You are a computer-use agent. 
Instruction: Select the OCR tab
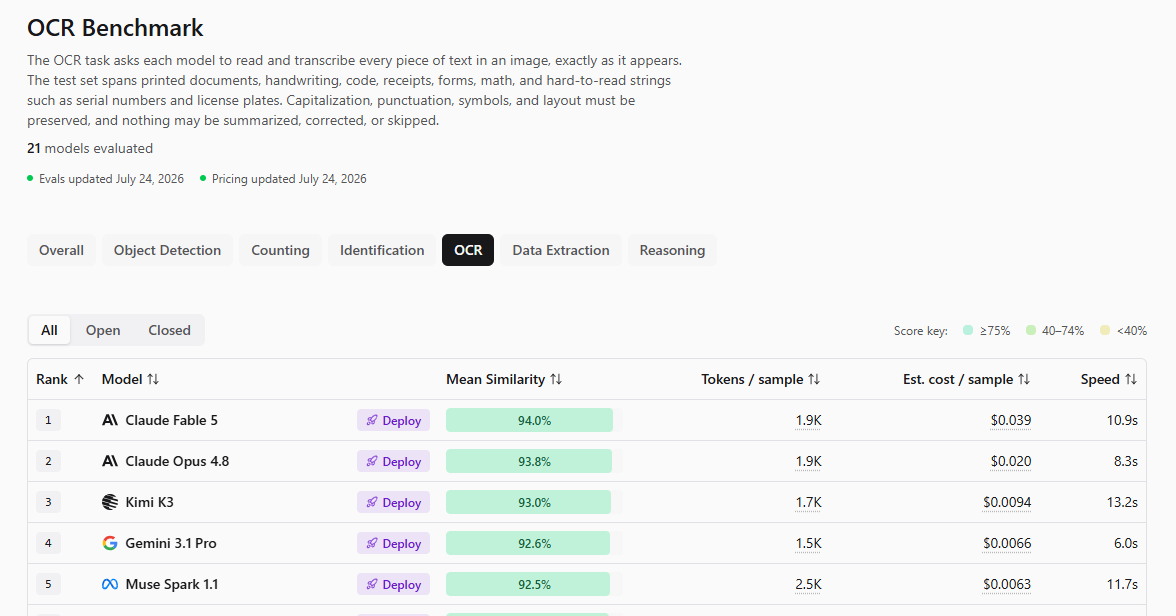468,250
